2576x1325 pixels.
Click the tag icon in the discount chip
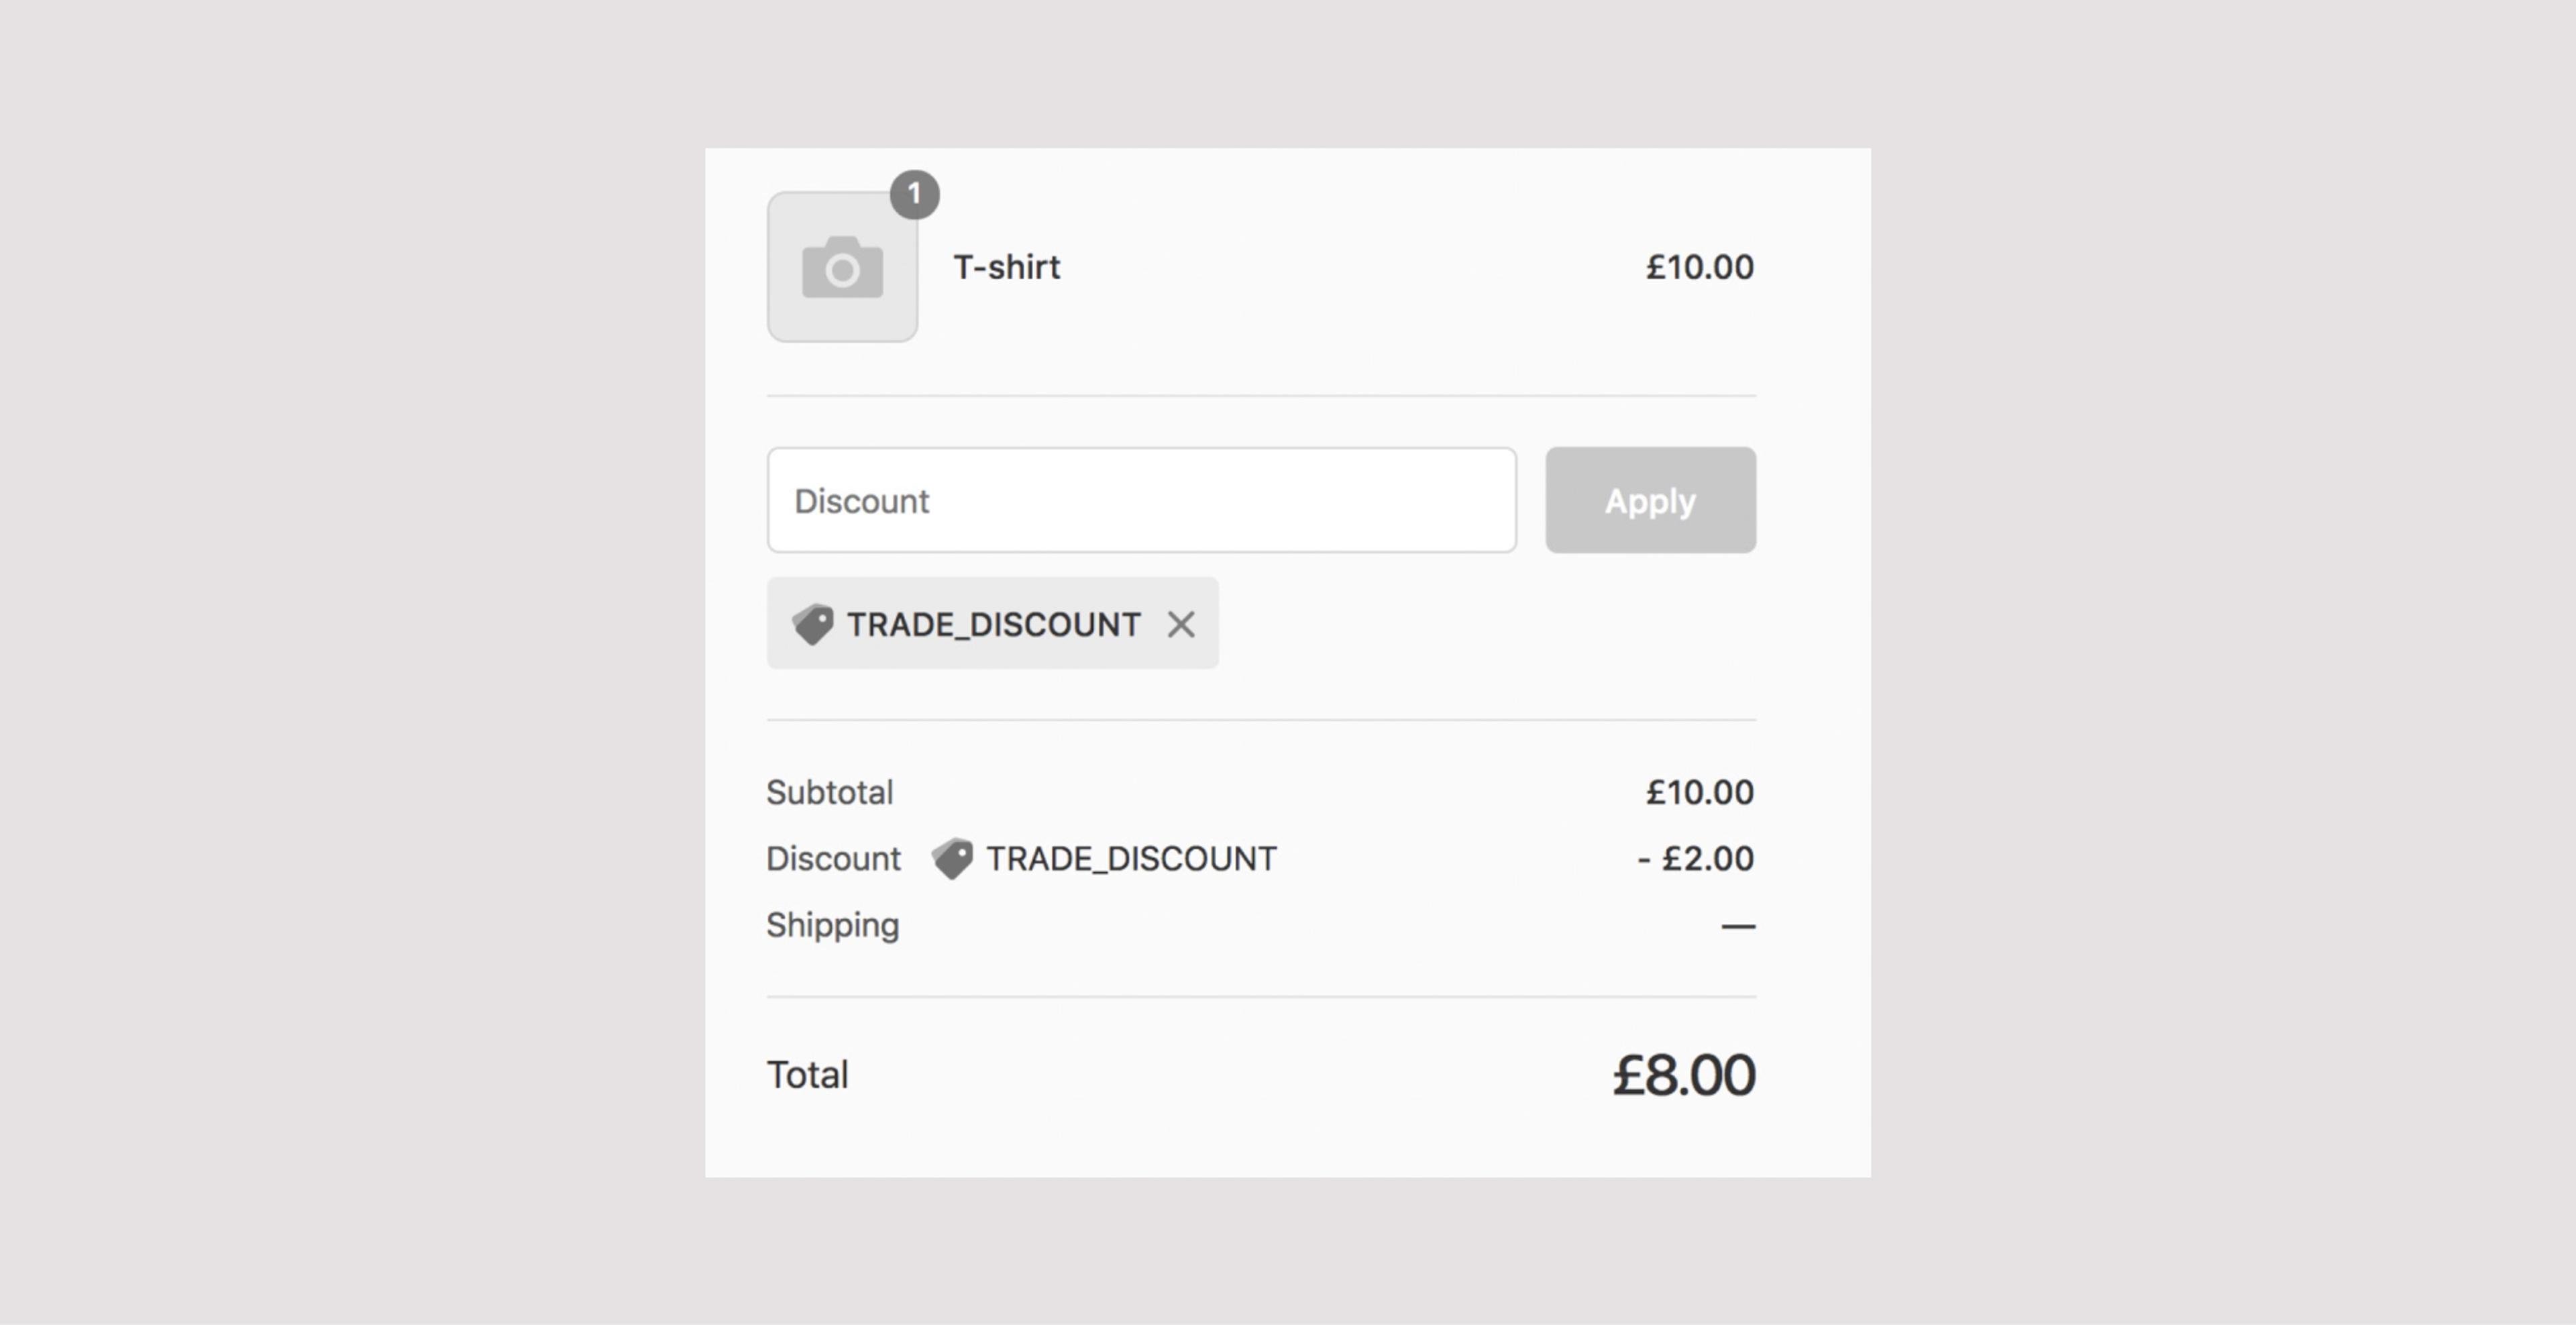[812, 624]
